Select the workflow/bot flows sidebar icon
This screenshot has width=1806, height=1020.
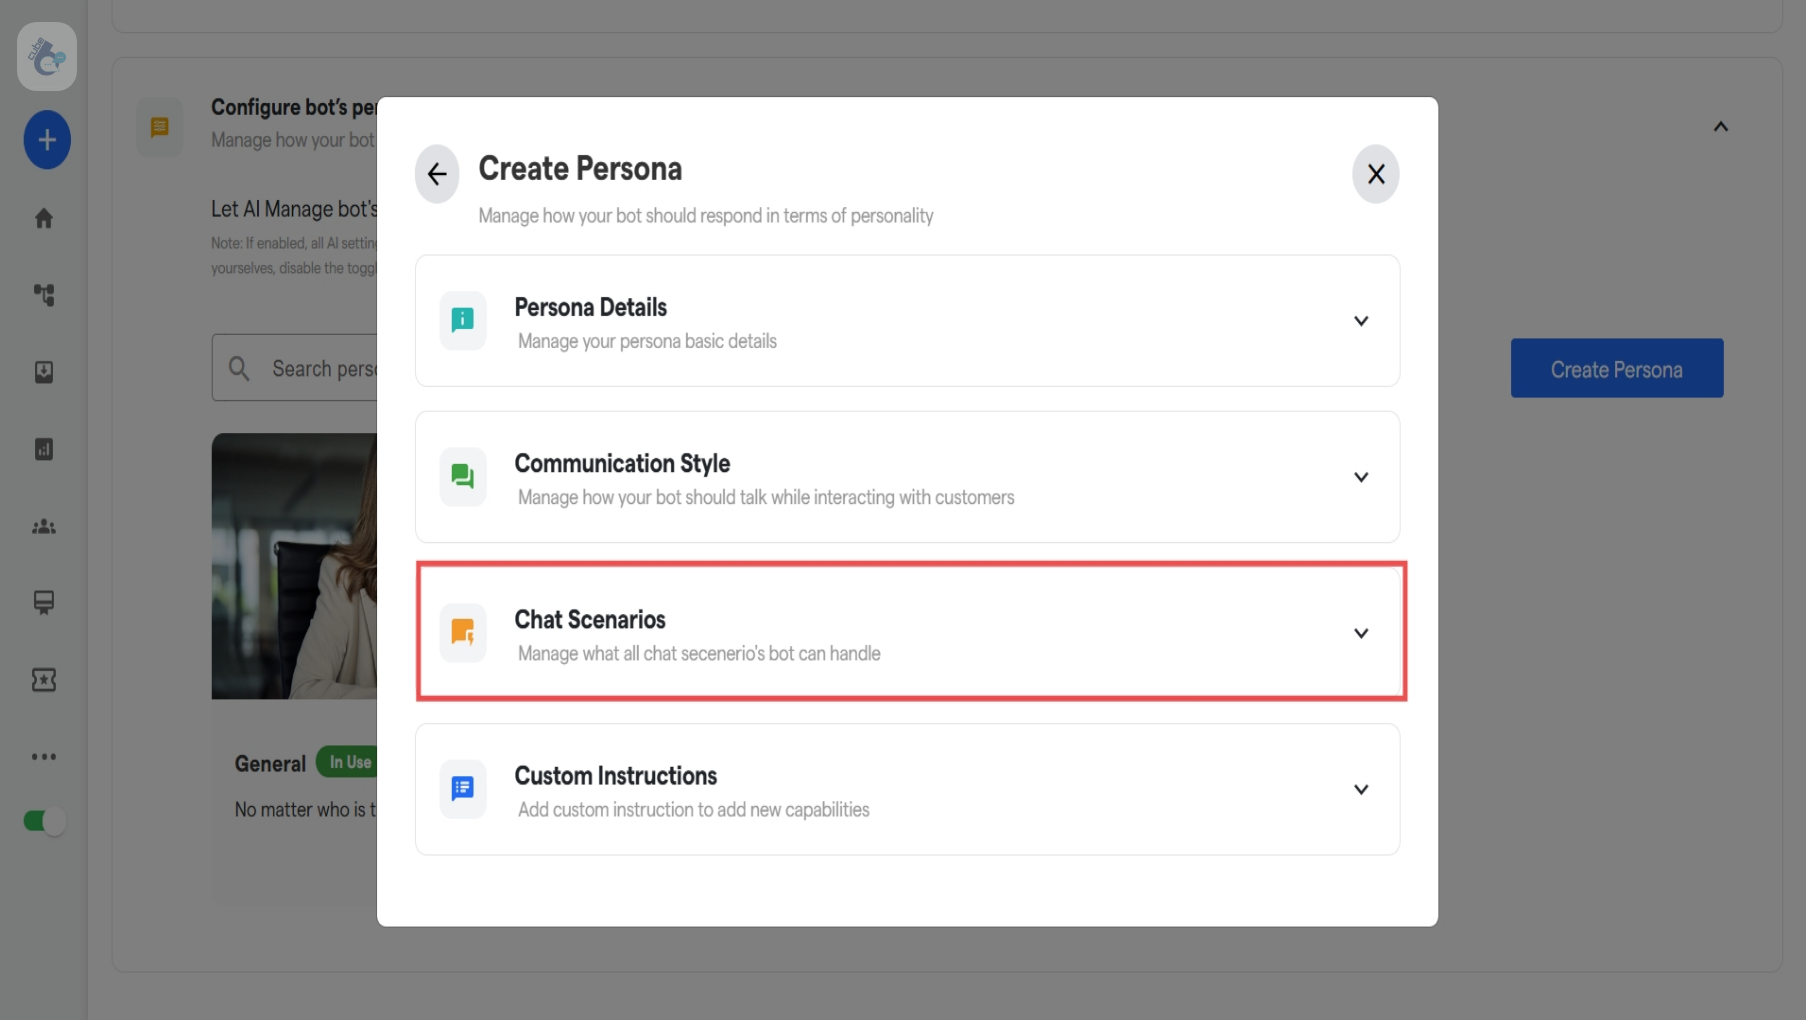pyautogui.click(x=44, y=295)
